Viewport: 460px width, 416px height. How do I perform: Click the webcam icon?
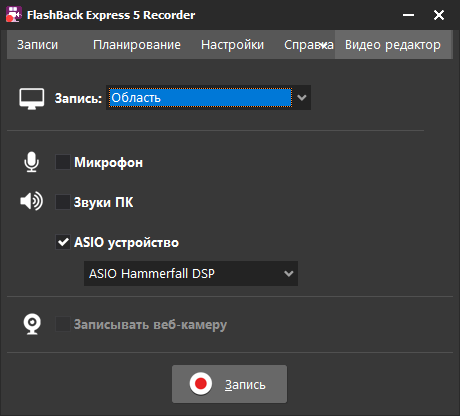tap(32, 324)
